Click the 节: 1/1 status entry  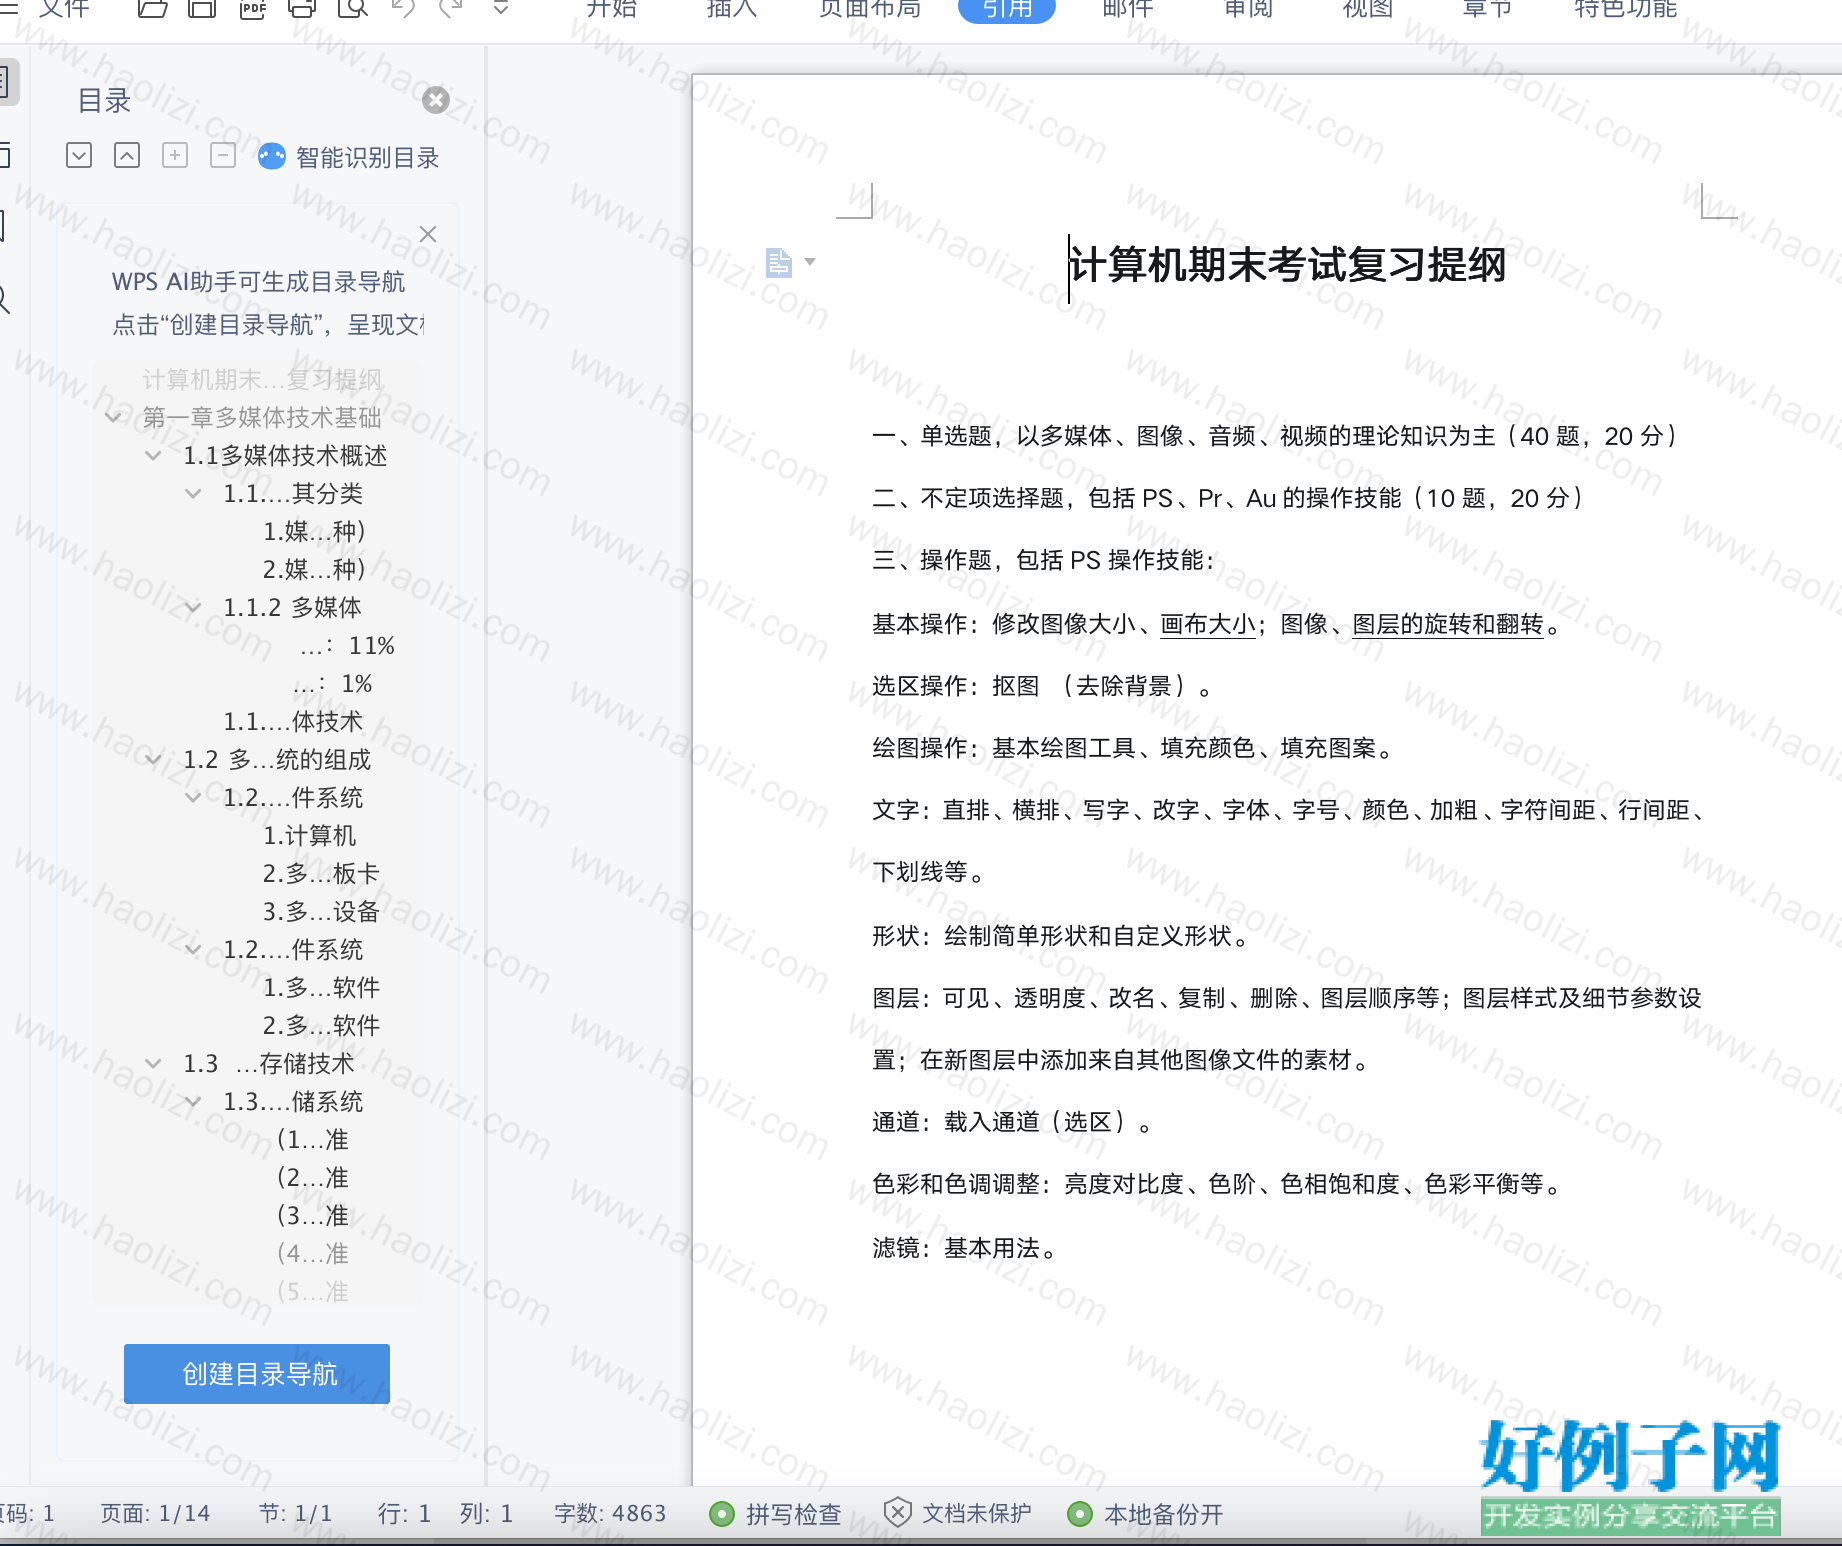pyautogui.click(x=295, y=1513)
